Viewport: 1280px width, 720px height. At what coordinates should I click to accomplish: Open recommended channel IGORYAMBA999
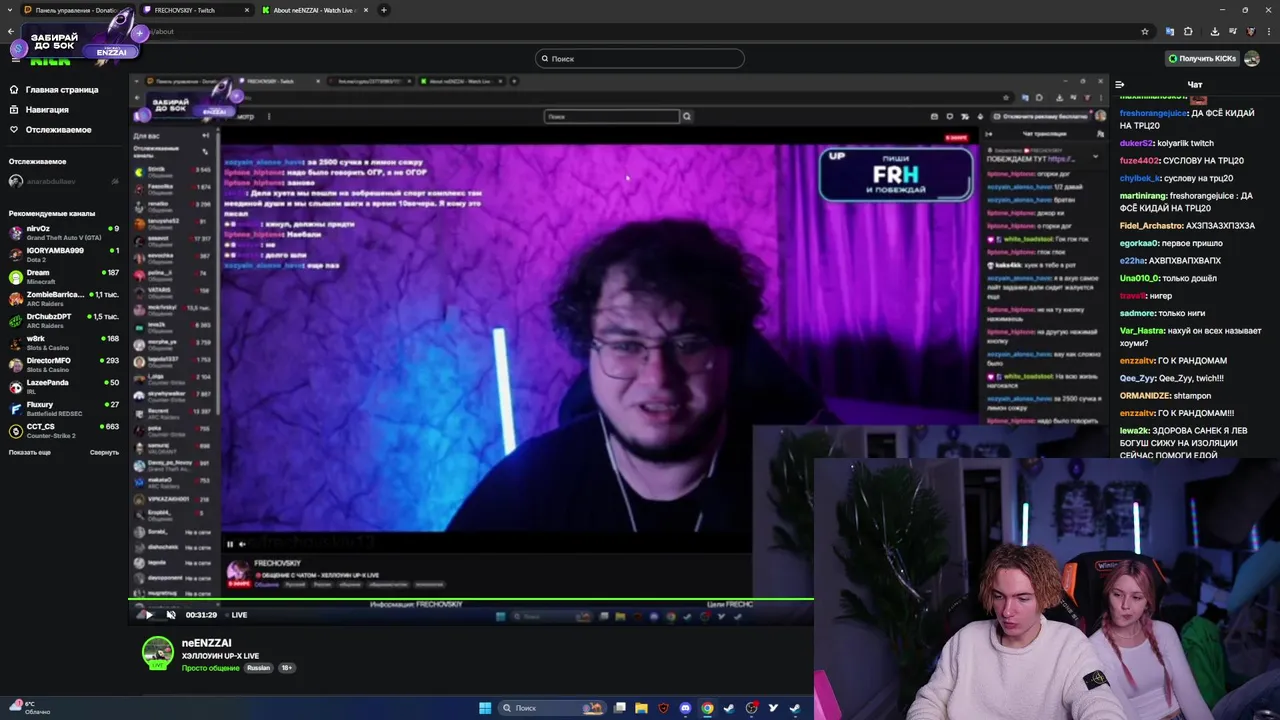63,255
